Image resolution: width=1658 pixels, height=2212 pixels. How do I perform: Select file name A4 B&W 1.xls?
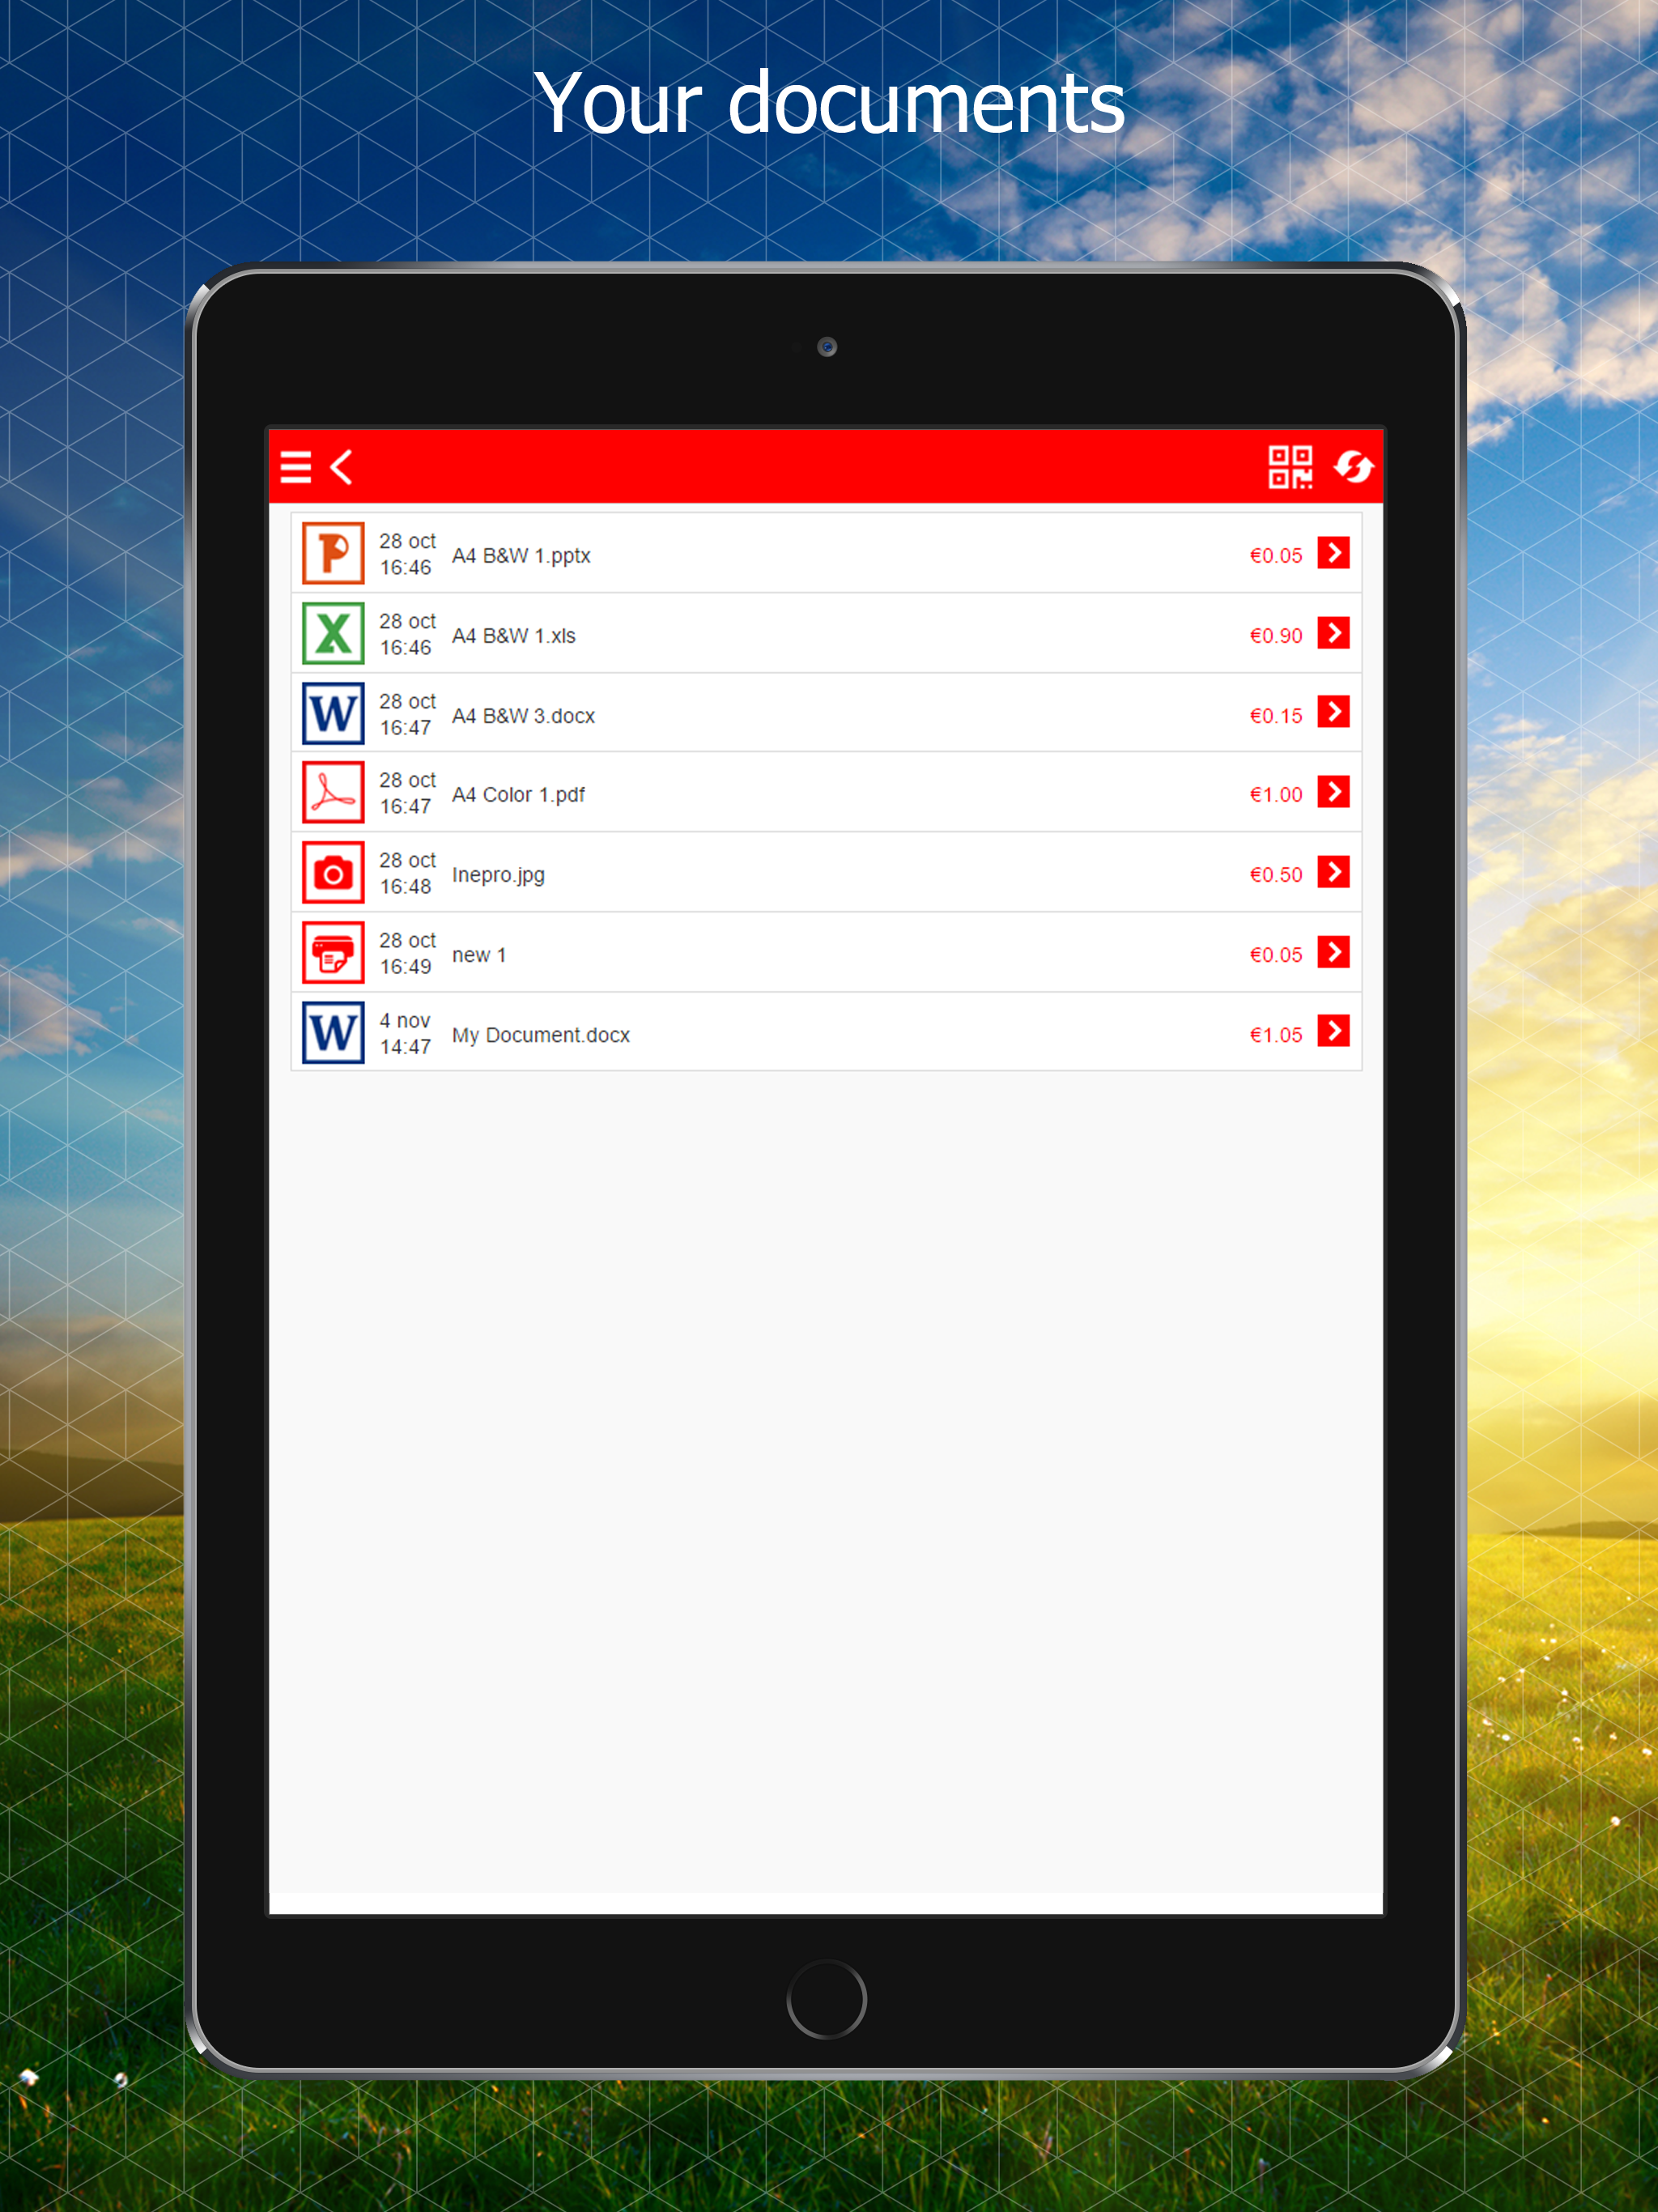(514, 636)
